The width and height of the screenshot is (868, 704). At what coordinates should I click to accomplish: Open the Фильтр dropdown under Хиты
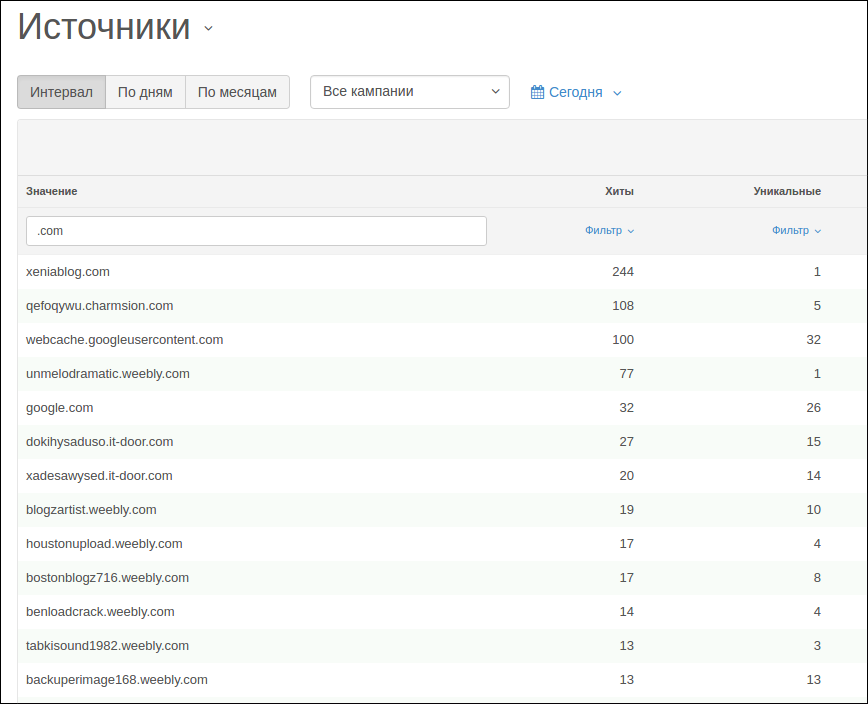pyautogui.click(x=609, y=230)
